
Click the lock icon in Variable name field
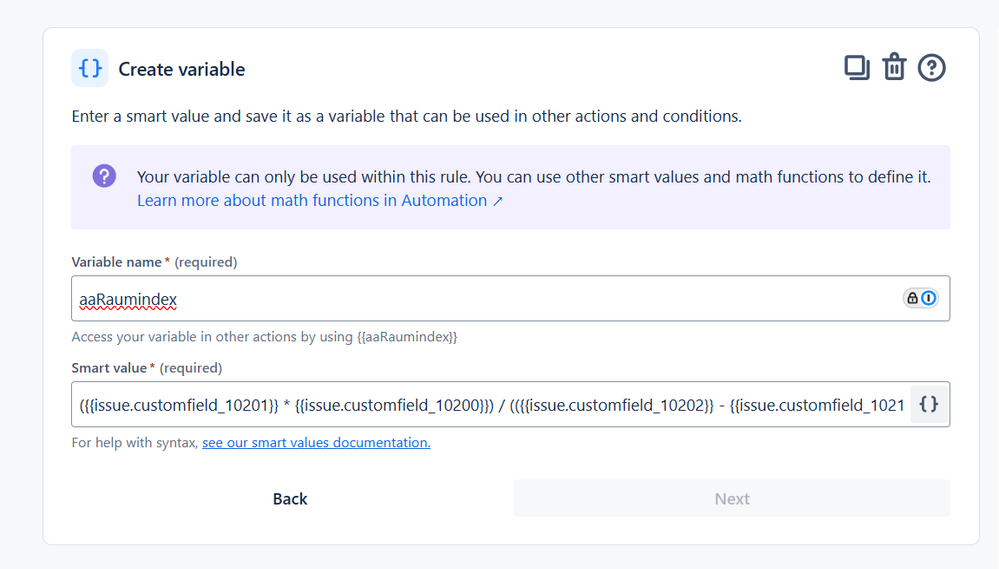point(912,298)
